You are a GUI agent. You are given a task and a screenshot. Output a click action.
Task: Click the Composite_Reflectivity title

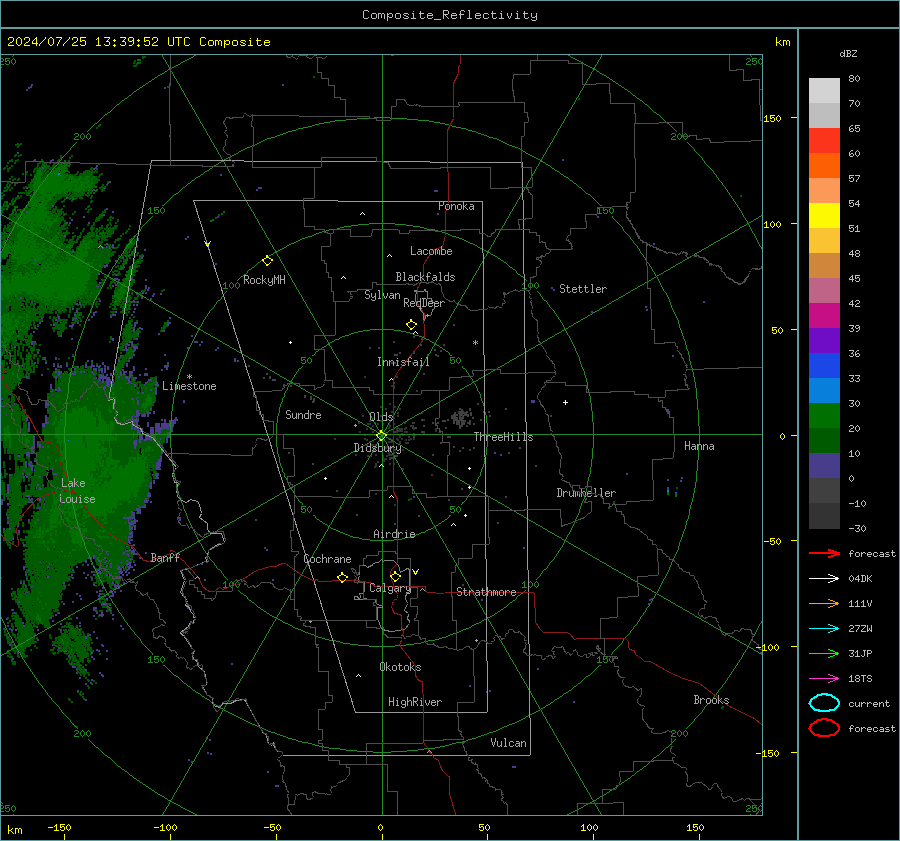(x=449, y=15)
